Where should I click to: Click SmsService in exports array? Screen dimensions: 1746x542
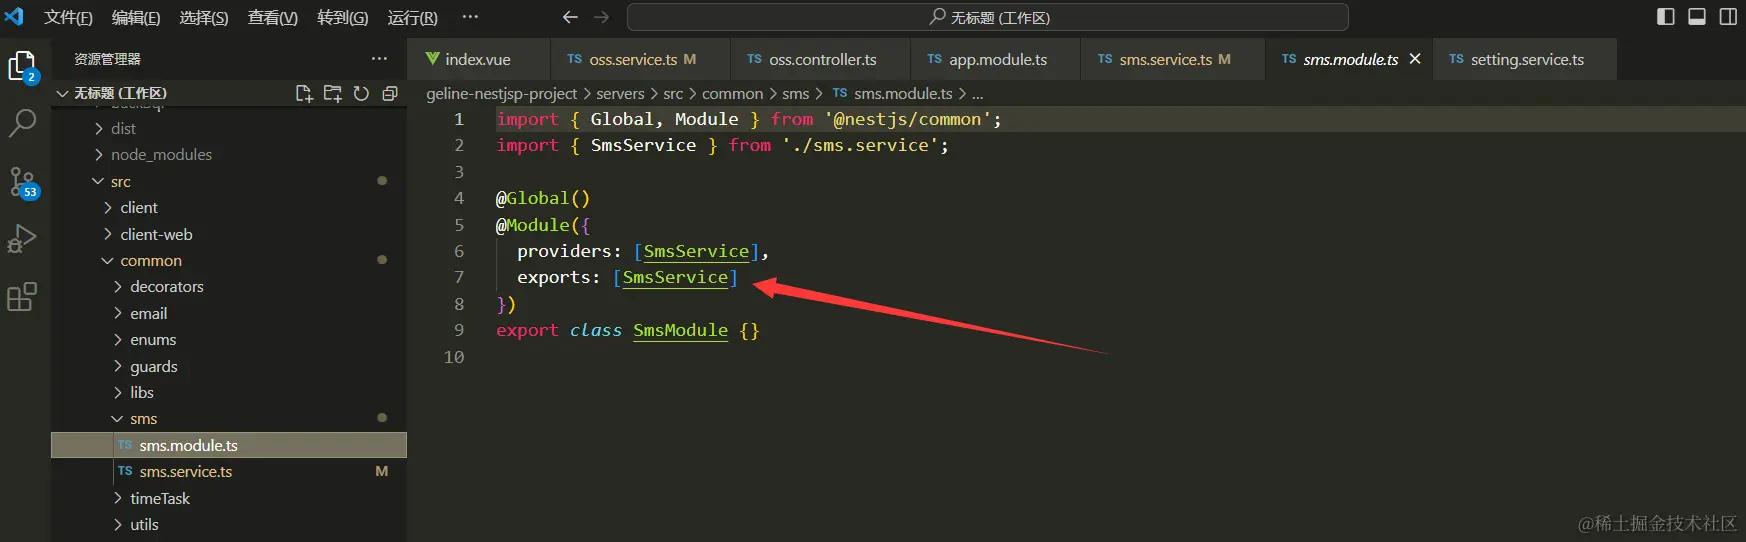tap(675, 277)
